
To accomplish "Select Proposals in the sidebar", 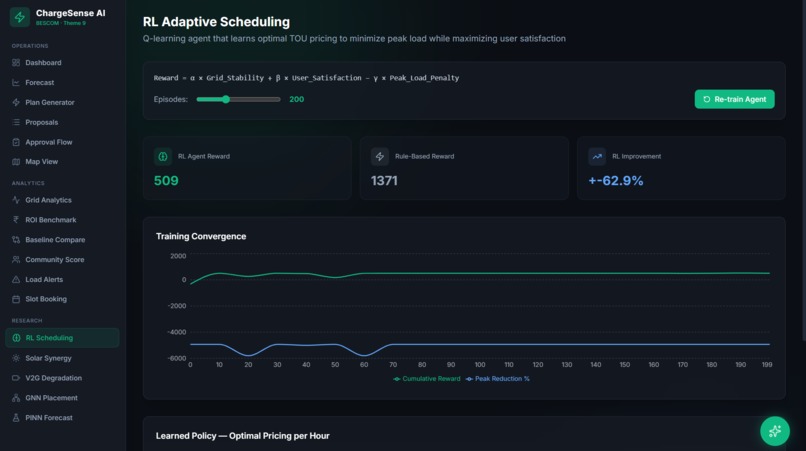I will [x=62, y=122].
